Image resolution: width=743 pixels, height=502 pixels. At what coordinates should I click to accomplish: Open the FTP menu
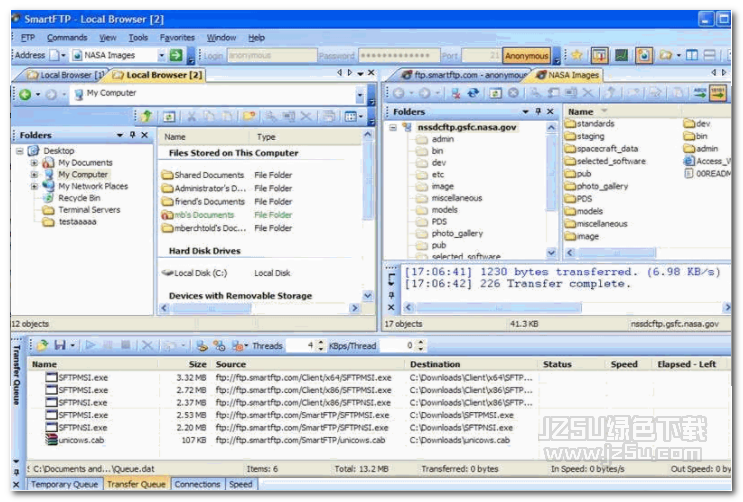coord(28,37)
